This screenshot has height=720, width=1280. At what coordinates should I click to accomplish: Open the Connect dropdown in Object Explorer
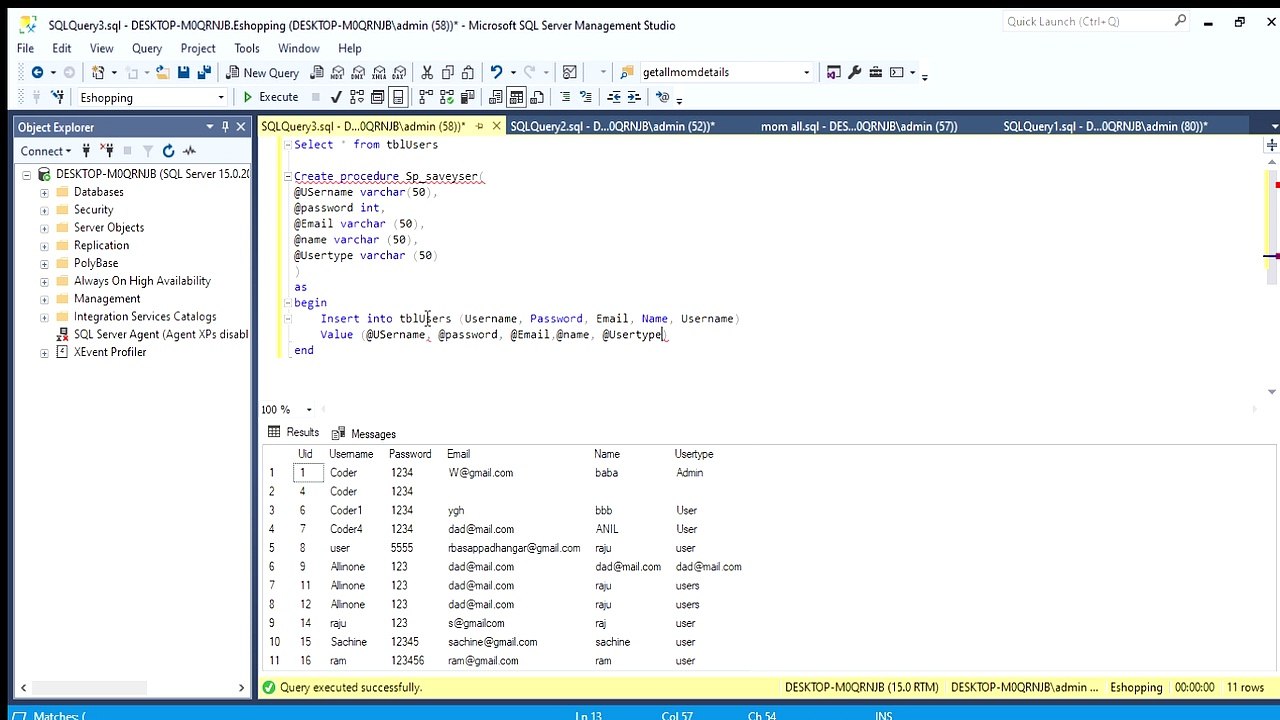(x=46, y=151)
